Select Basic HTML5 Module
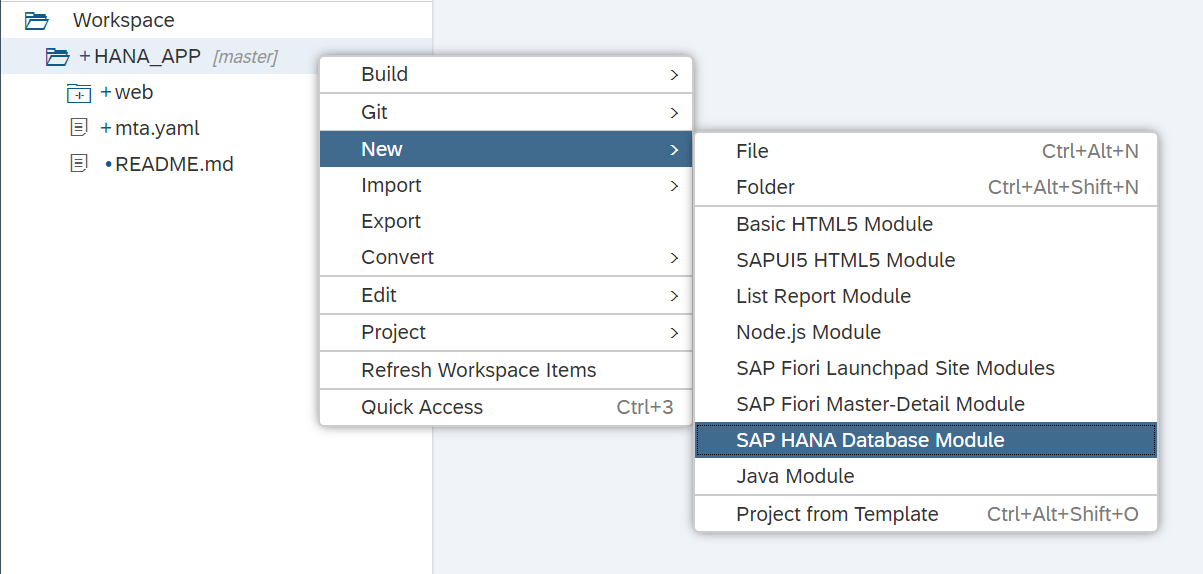This screenshot has height=574, width=1203. pyautogui.click(x=926, y=224)
